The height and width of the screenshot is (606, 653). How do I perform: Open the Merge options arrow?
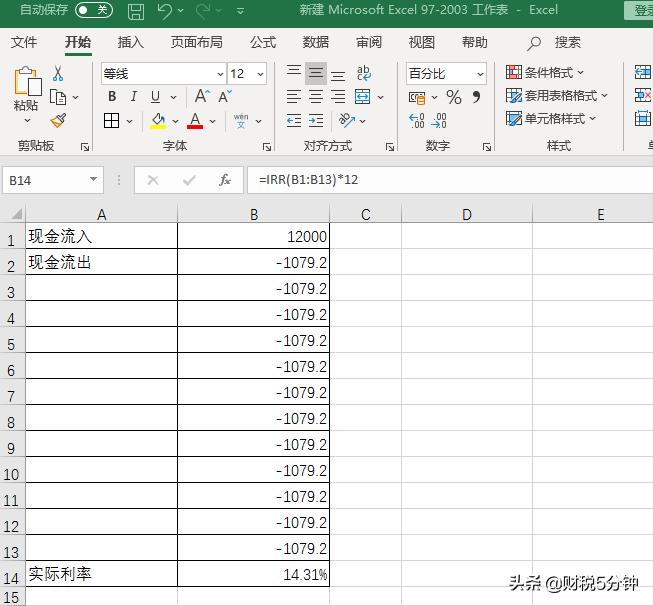(380, 97)
